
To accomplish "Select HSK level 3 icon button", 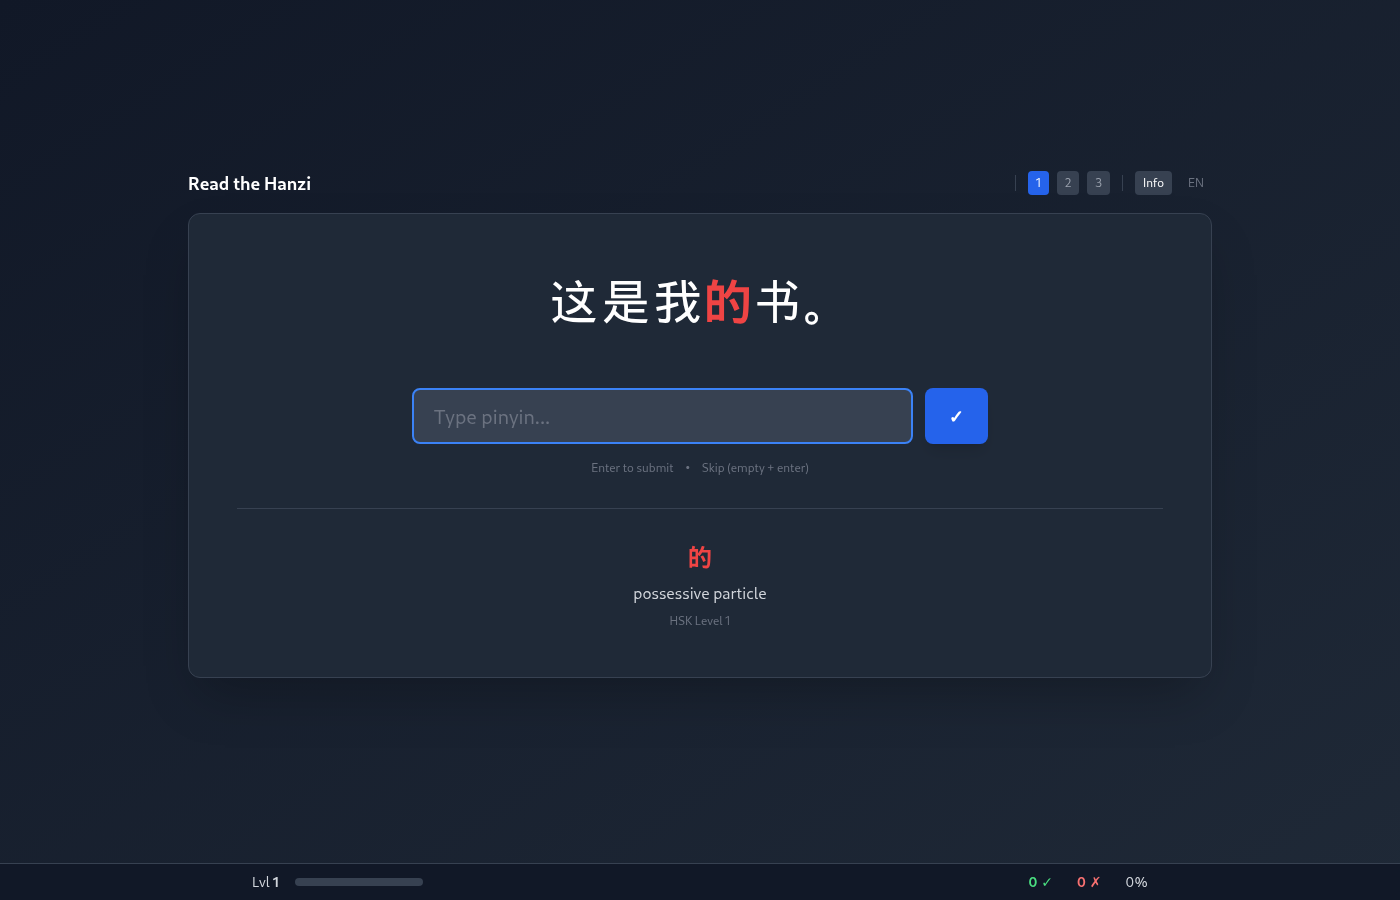I will coord(1098,183).
